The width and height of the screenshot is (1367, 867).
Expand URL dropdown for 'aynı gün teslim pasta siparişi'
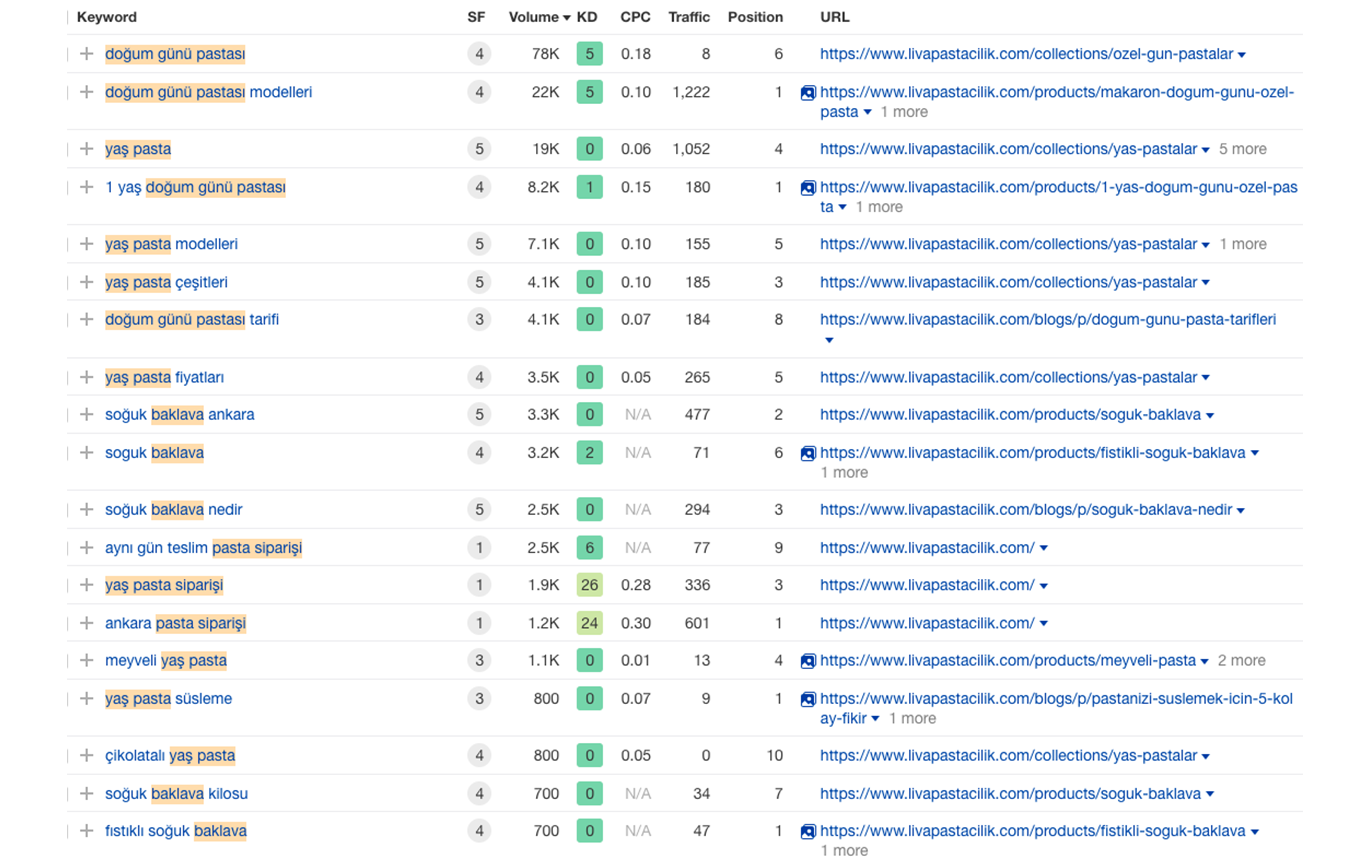pyautogui.click(x=1044, y=548)
